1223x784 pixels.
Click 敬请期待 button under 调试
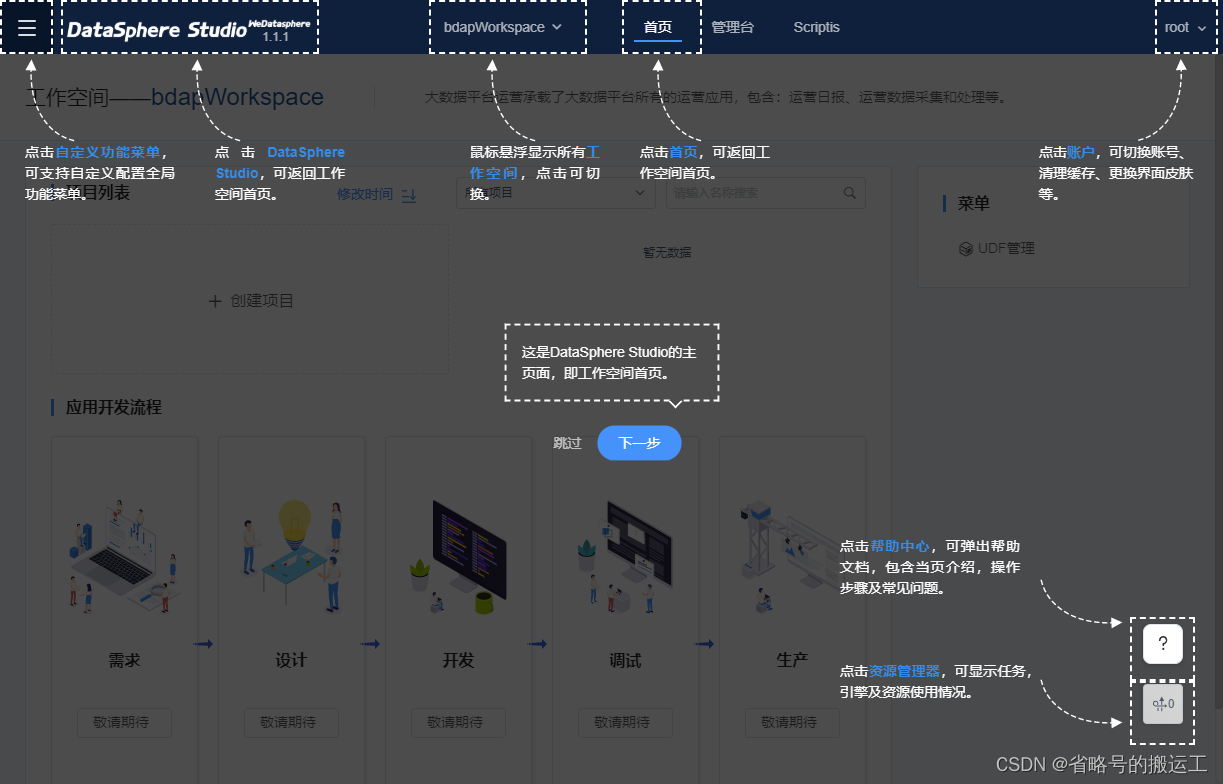pos(625,722)
